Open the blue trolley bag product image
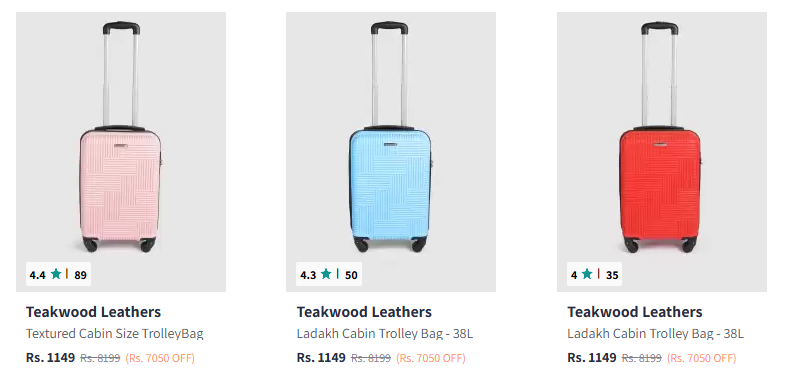The width and height of the screenshot is (791, 389). click(391, 152)
